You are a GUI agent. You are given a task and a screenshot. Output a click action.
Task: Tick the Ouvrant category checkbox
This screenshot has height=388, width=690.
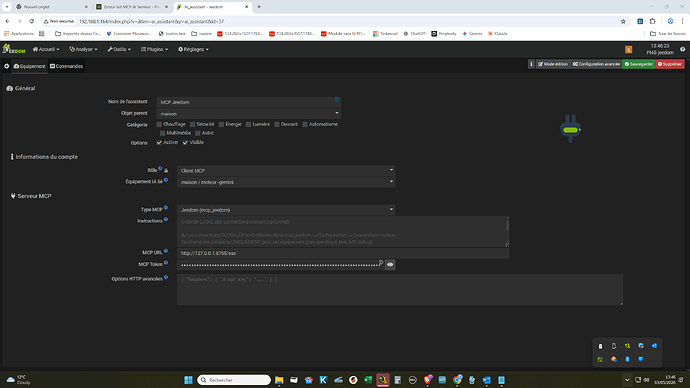click(277, 124)
